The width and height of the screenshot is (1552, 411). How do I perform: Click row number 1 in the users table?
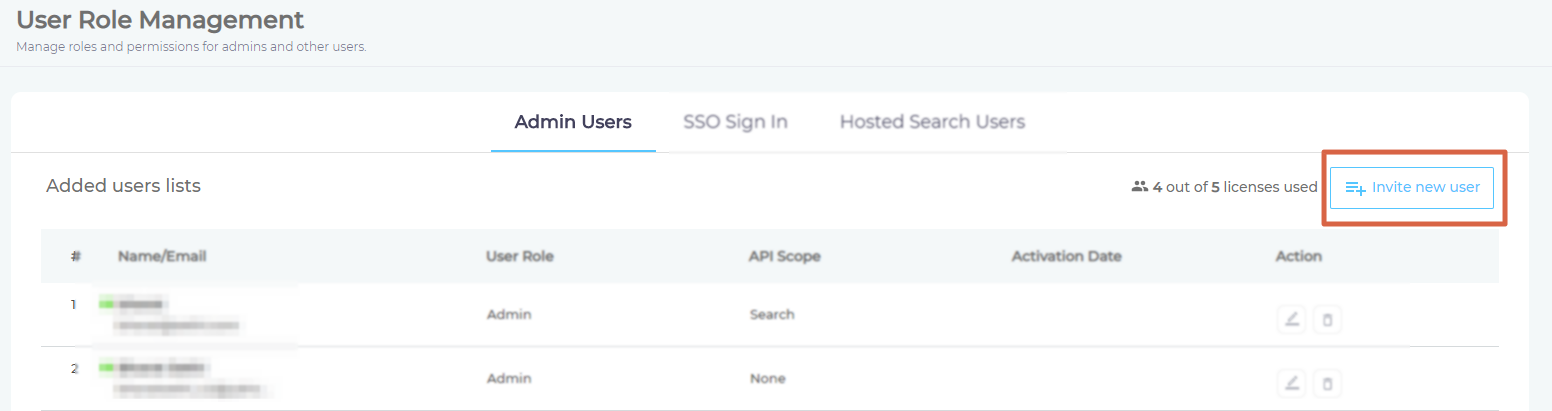coord(74,305)
